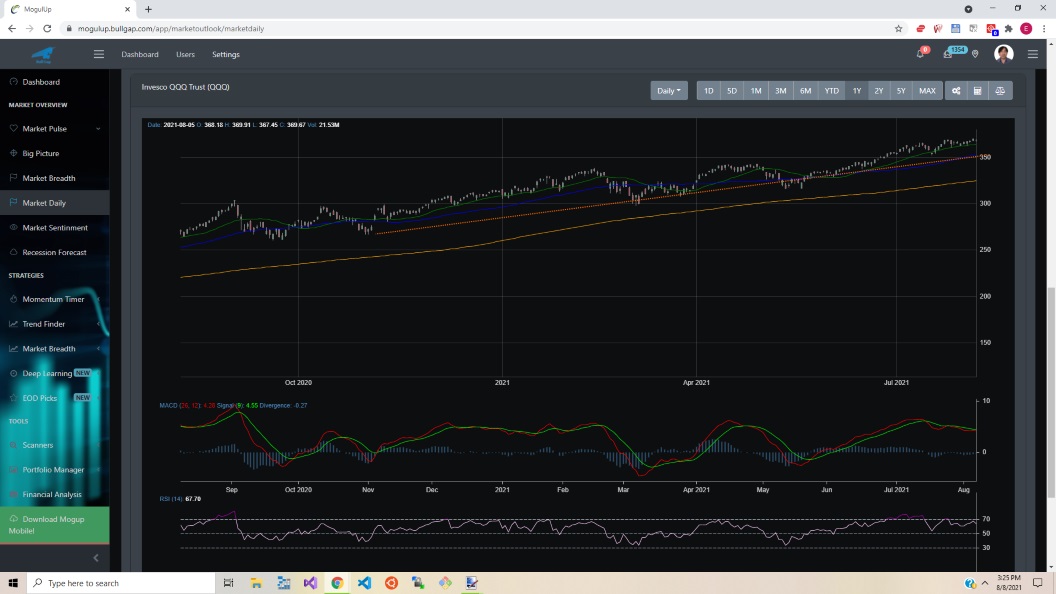Image resolution: width=1056 pixels, height=594 pixels.
Task: Open the Dashboard top menu item
Action: coord(140,55)
